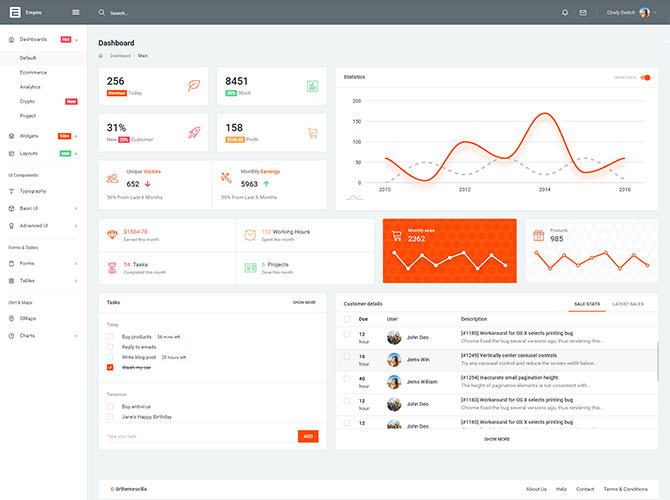This screenshot has width=670, height=500.
Task: Click the Tables grid icon in sidebar
Action: [12, 281]
